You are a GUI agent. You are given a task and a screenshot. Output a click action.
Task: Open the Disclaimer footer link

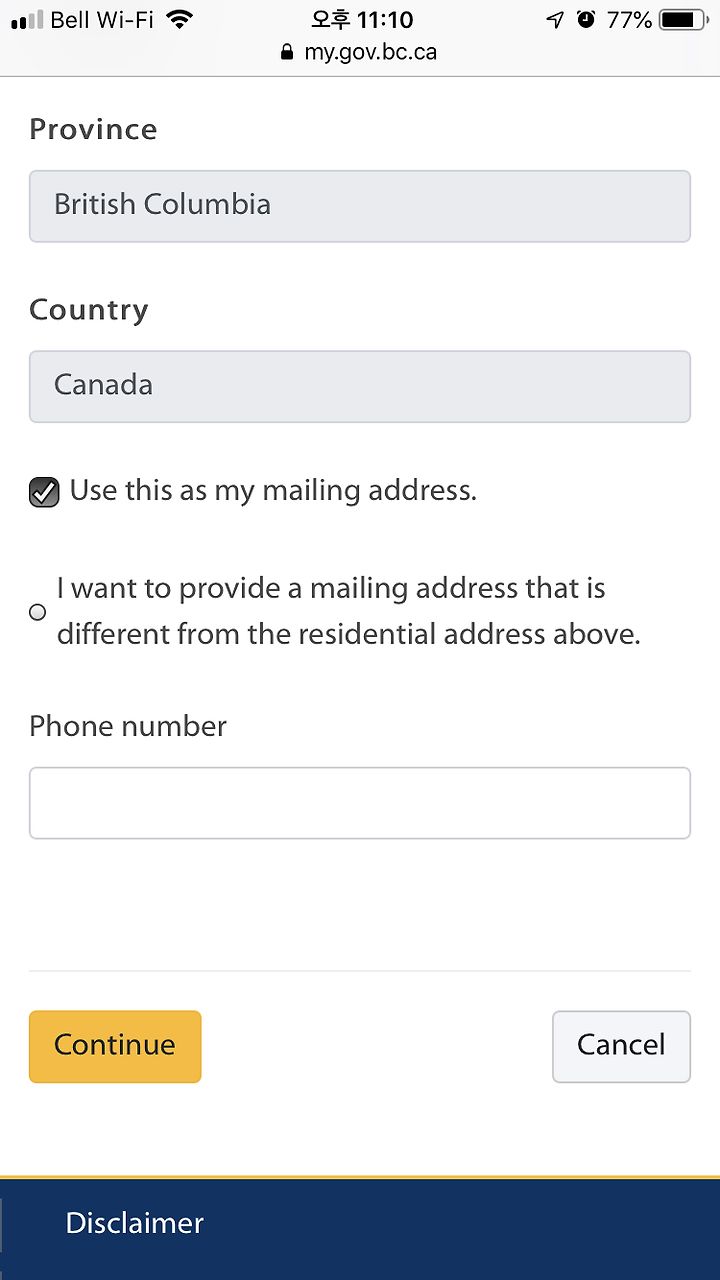pos(135,1223)
